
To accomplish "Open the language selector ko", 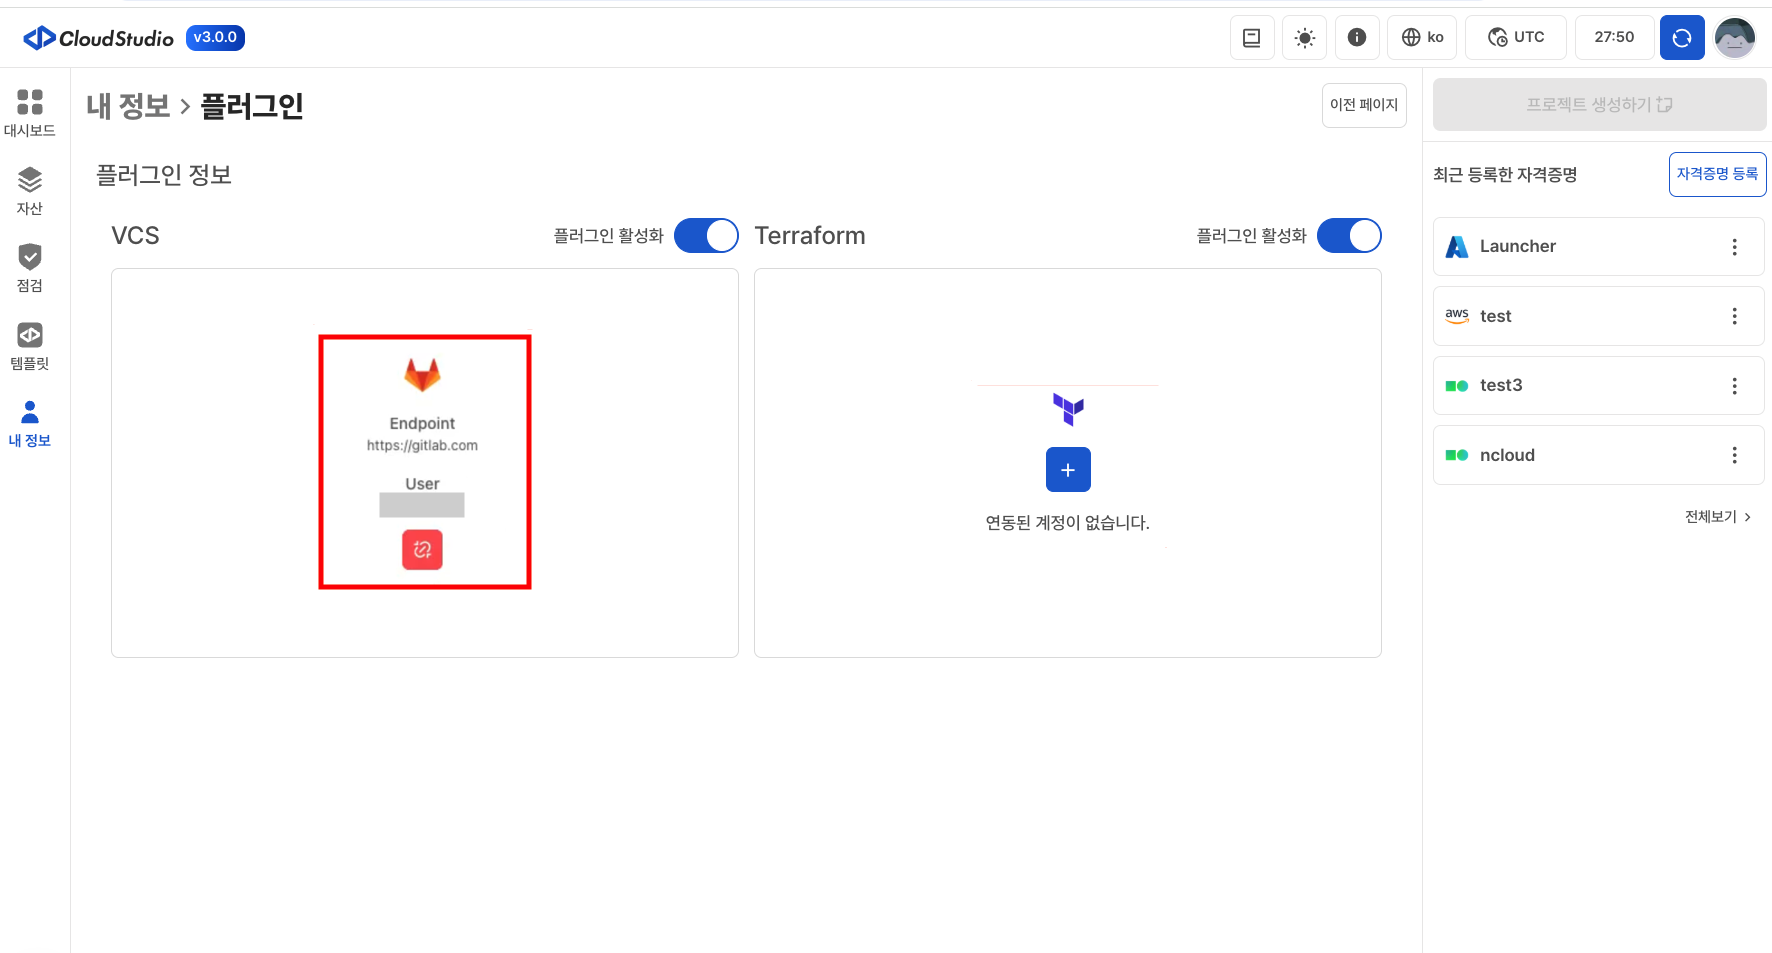I will click(x=1422, y=38).
